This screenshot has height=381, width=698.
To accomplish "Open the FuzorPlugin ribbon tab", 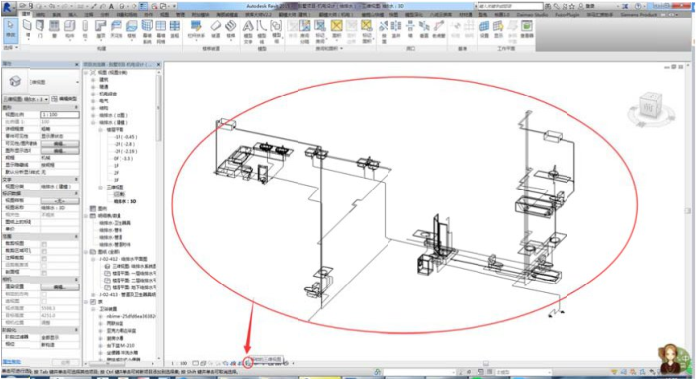I will point(567,15).
